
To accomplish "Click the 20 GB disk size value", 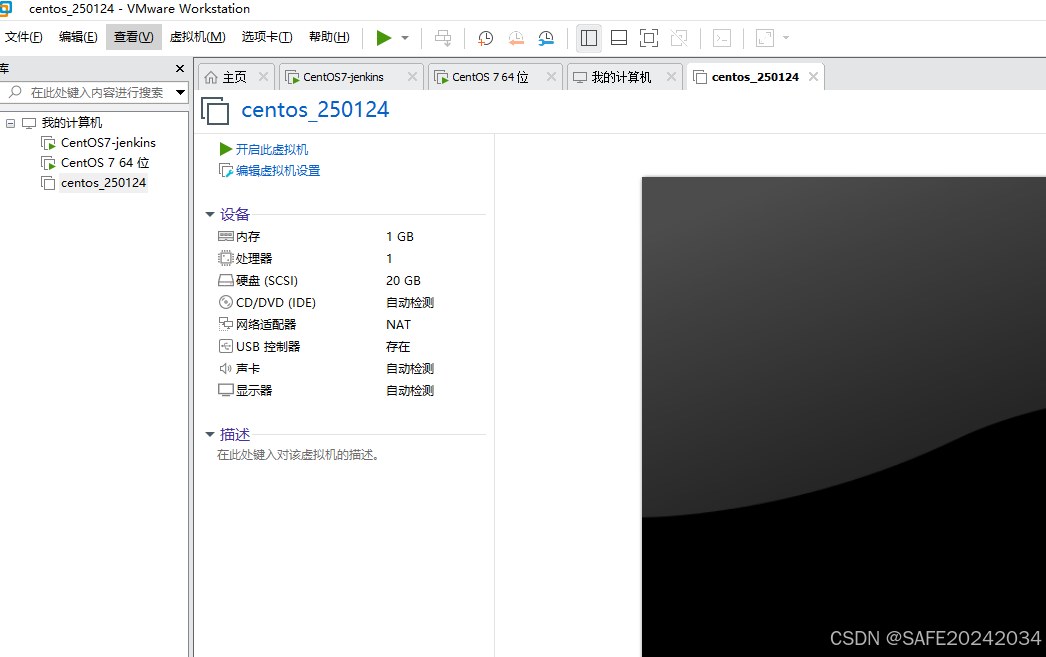I will pyautogui.click(x=403, y=281).
